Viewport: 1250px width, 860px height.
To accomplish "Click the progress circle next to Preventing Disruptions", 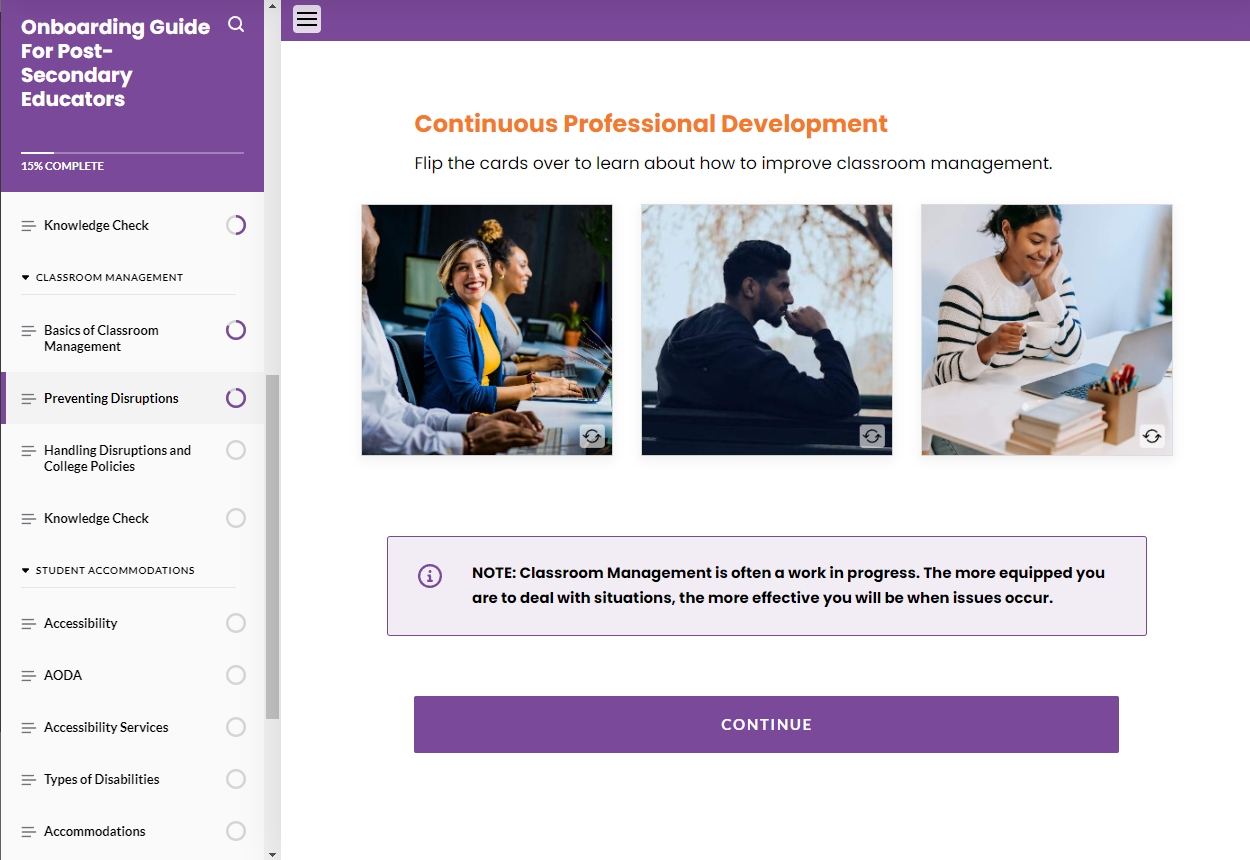I will click(235, 397).
